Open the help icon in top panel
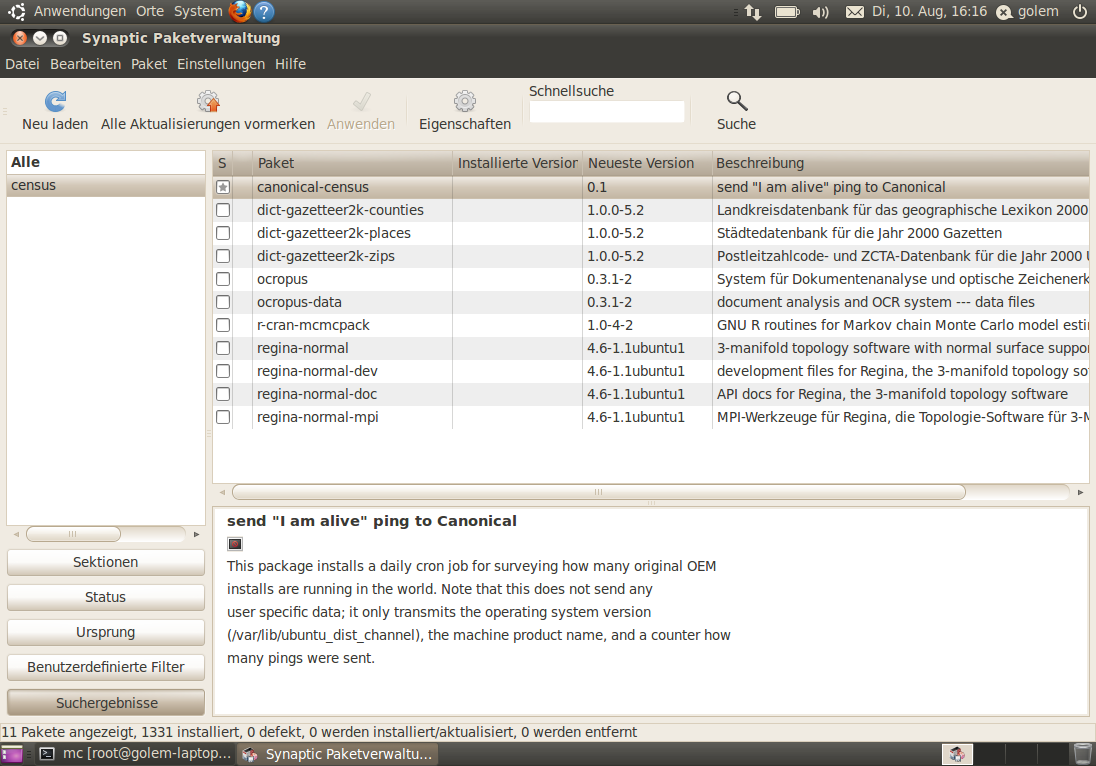The image size is (1096, 766). pyautogui.click(x=264, y=11)
